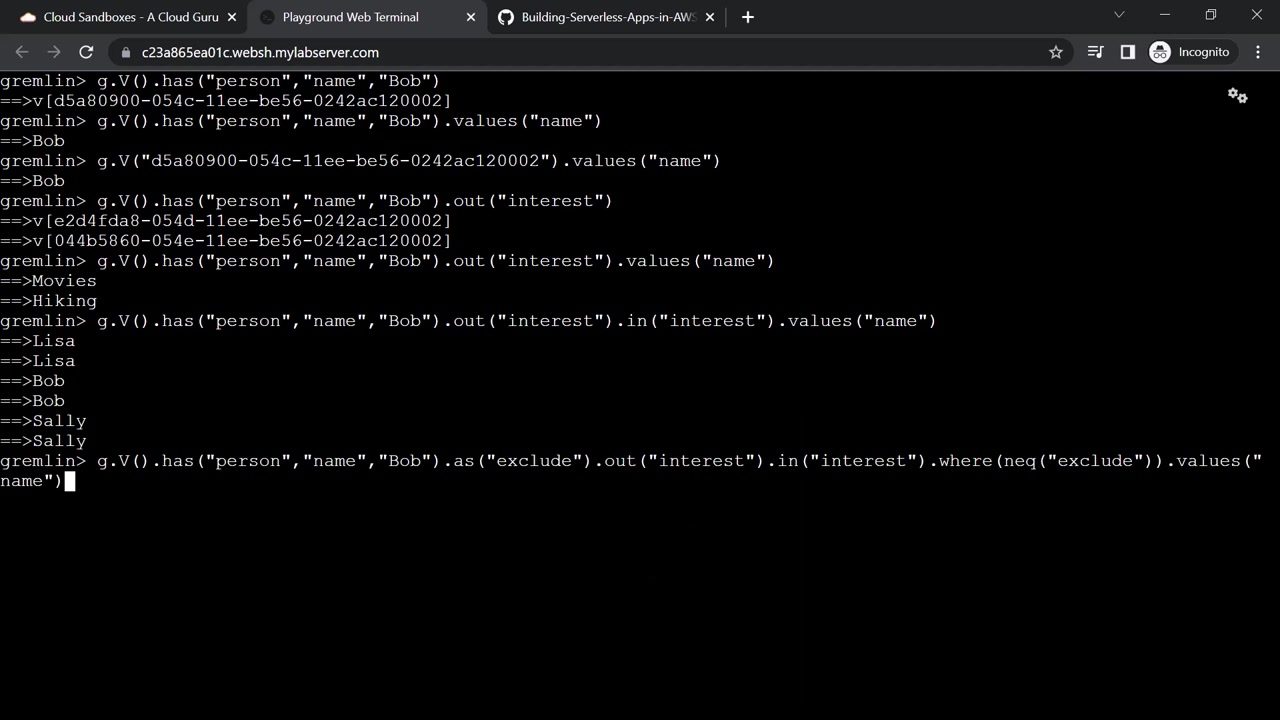
Task: Open a new browser tab
Action: point(747,17)
